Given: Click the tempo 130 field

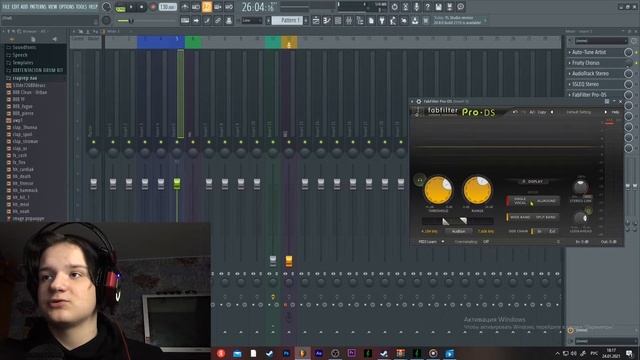Looking at the screenshot, I should tap(167, 7).
